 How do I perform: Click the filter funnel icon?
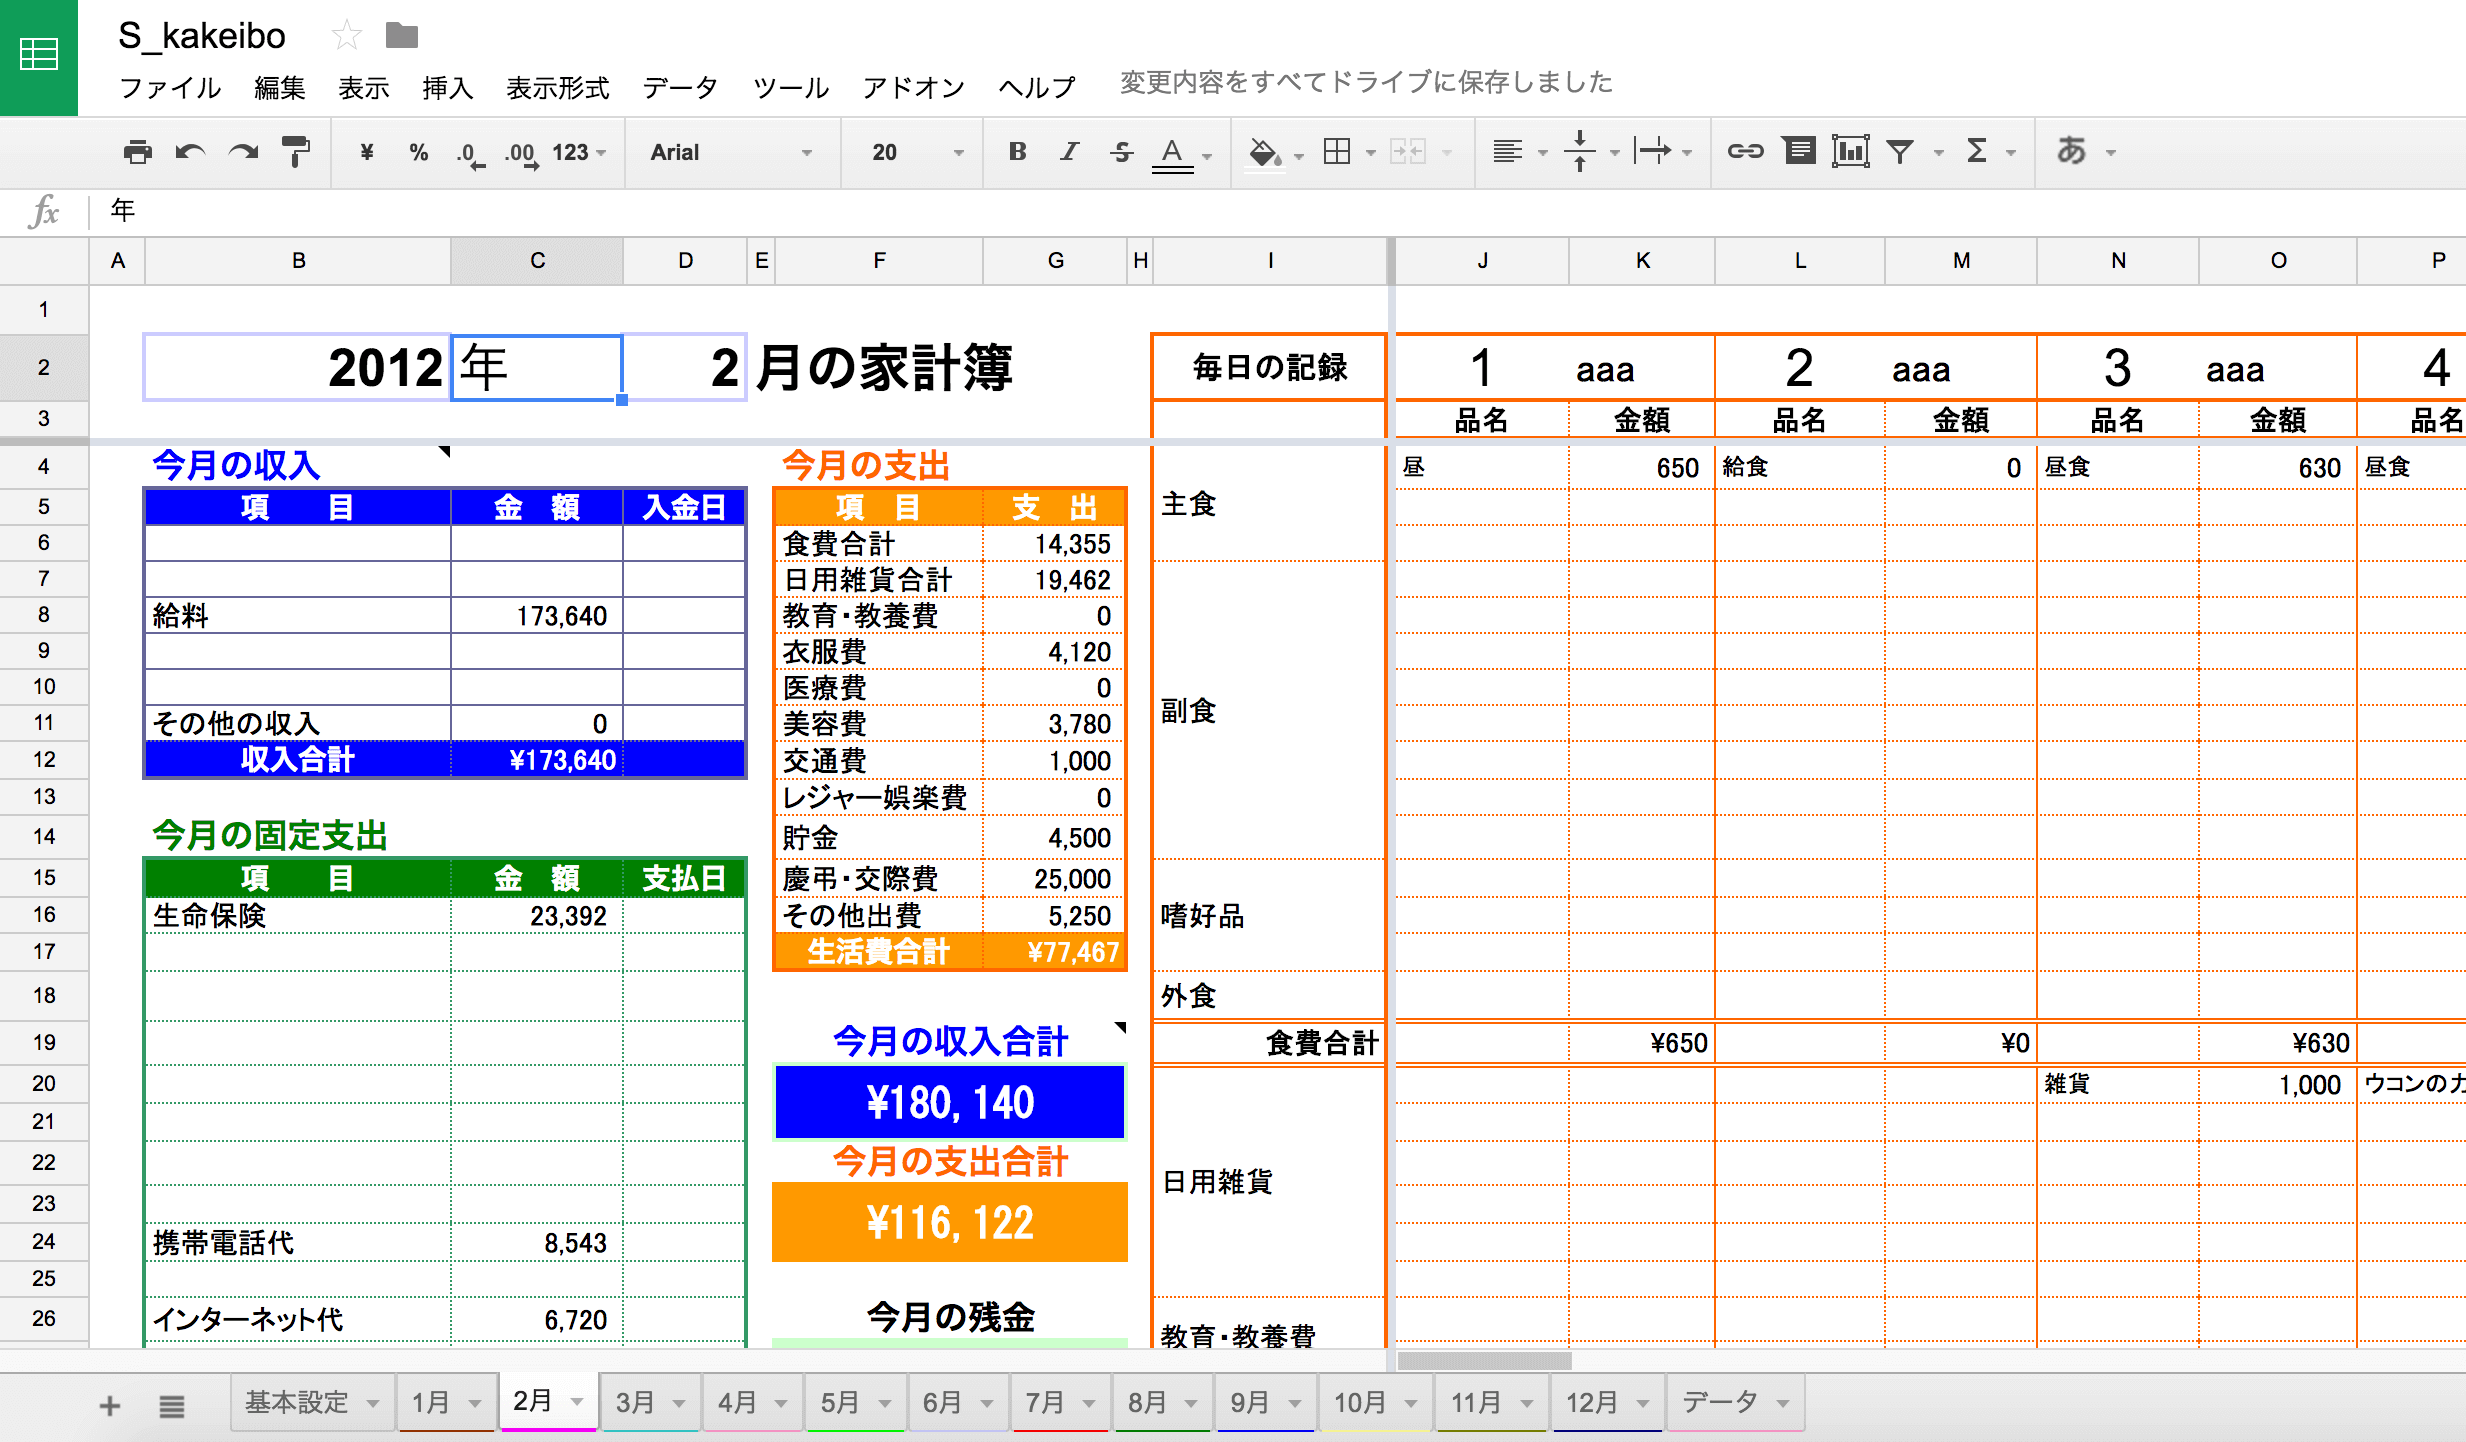pos(1900,152)
